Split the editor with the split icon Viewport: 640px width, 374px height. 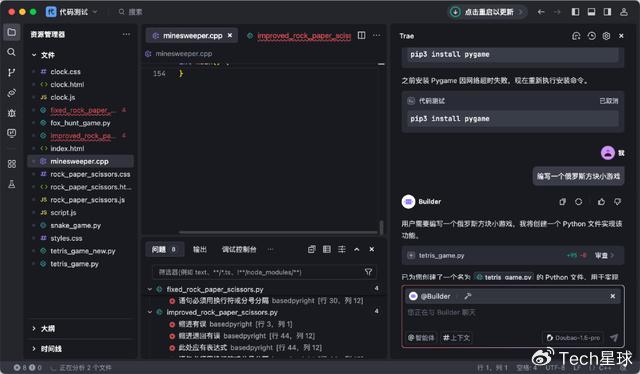pos(362,36)
